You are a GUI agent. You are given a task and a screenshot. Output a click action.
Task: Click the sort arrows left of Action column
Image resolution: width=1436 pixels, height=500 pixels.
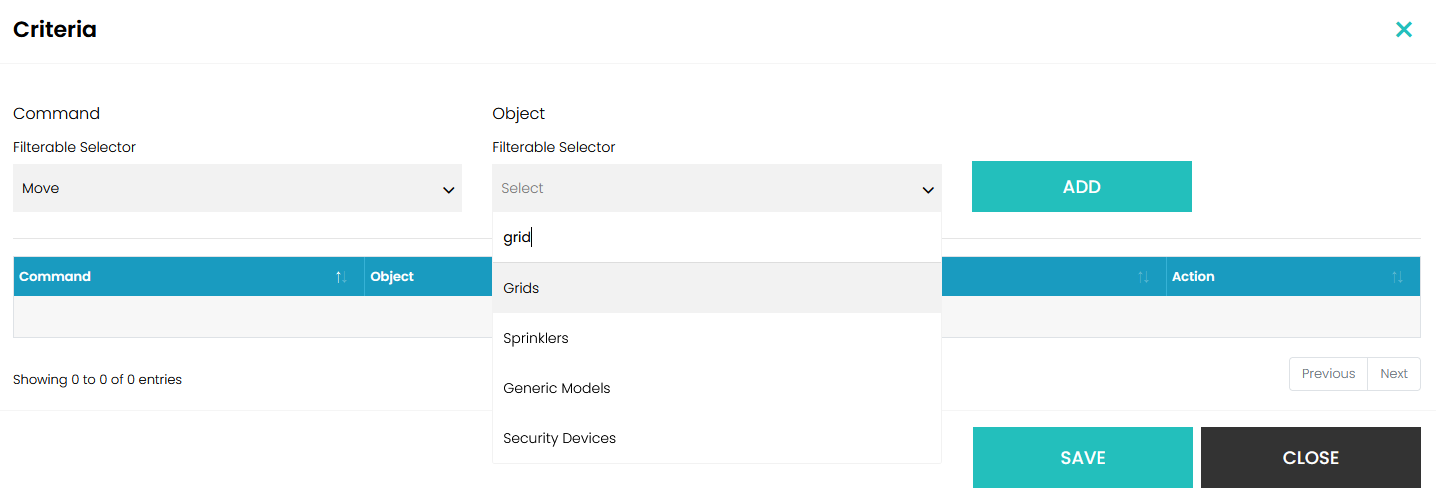(x=1143, y=277)
